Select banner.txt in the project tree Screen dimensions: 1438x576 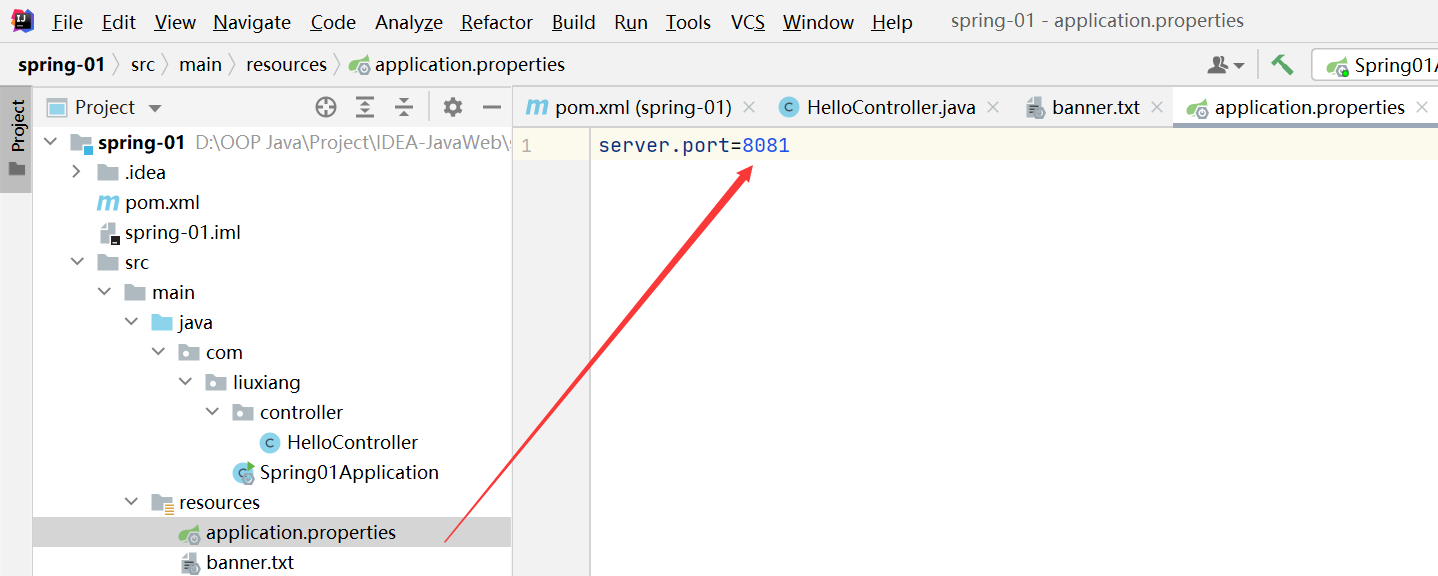click(250, 562)
